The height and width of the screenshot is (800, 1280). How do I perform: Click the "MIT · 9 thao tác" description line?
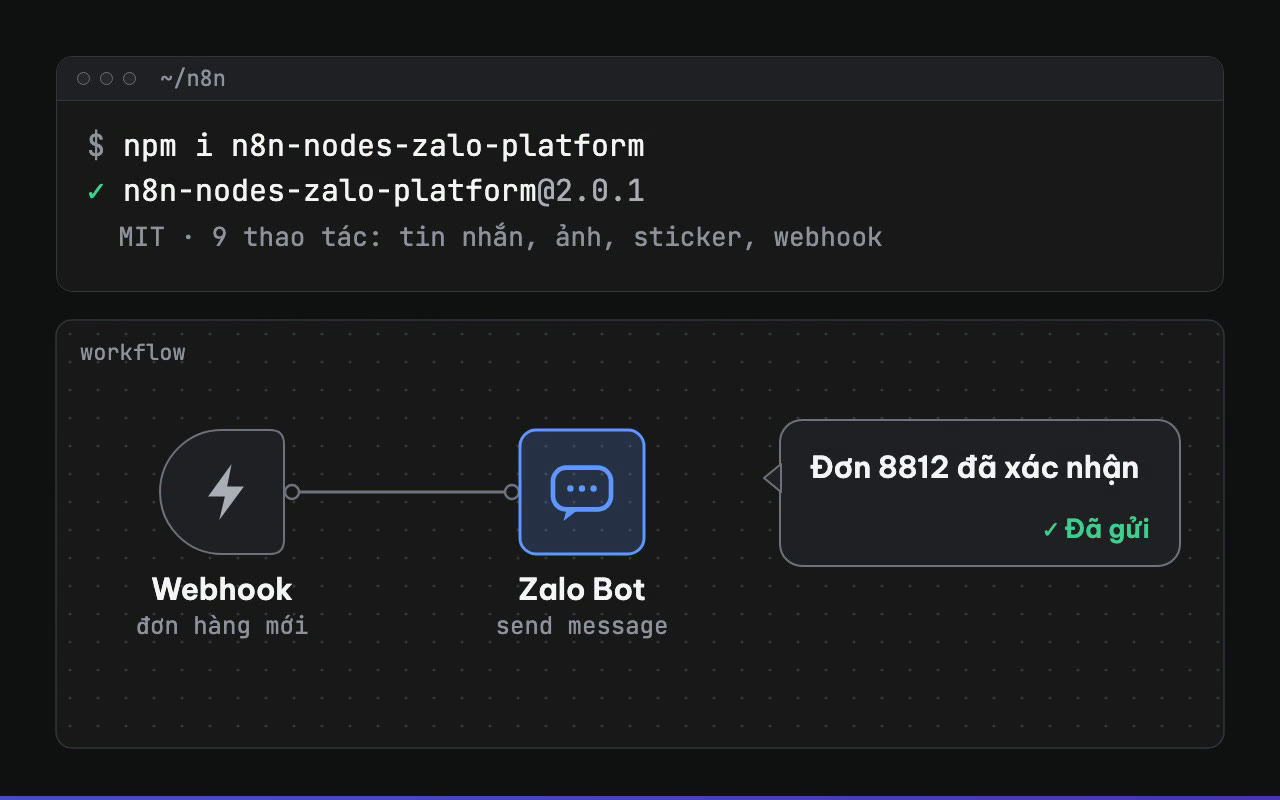(501, 237)
